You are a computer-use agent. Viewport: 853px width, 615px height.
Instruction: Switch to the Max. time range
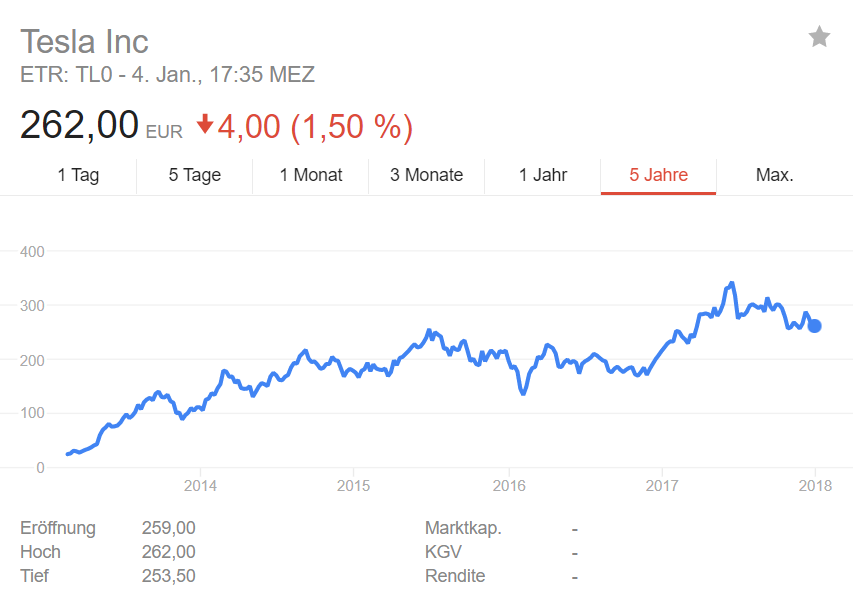[774, 175]
